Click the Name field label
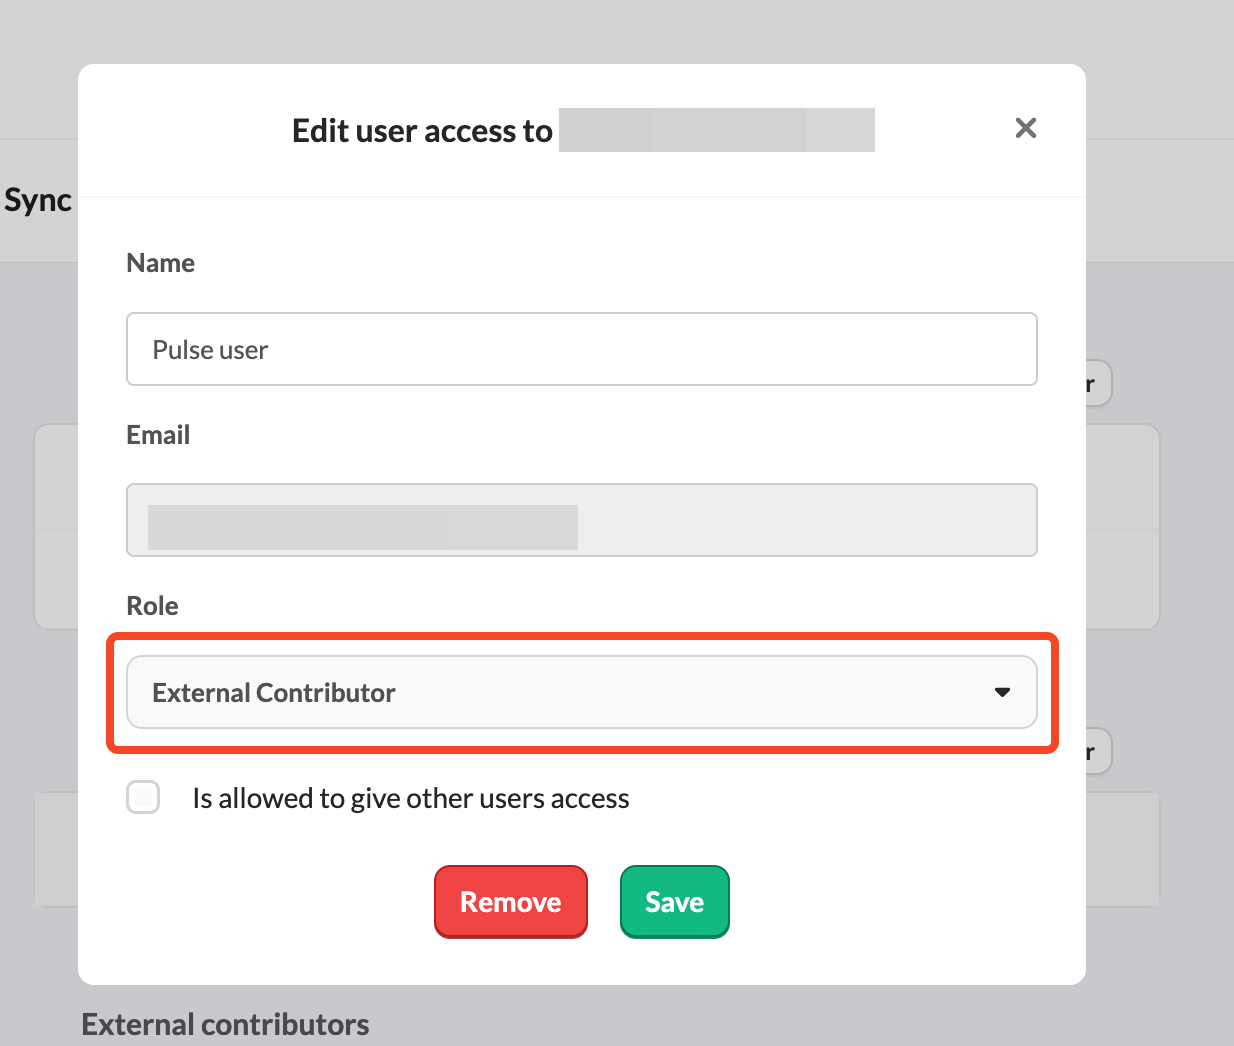This screenshot has width=1234, height=1046. click(x=160, y=263)
